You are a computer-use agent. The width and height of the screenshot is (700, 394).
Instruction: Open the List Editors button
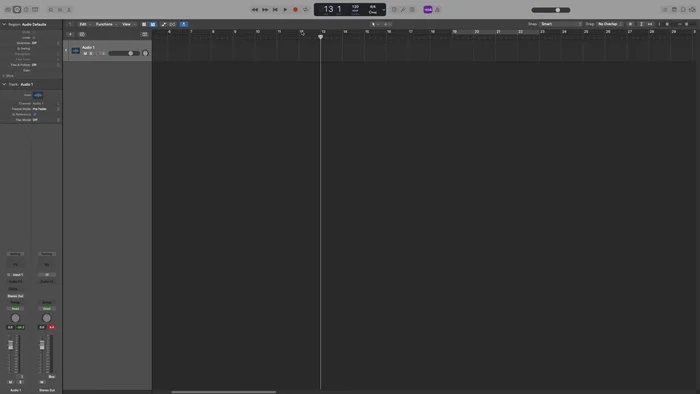[665, 9]
